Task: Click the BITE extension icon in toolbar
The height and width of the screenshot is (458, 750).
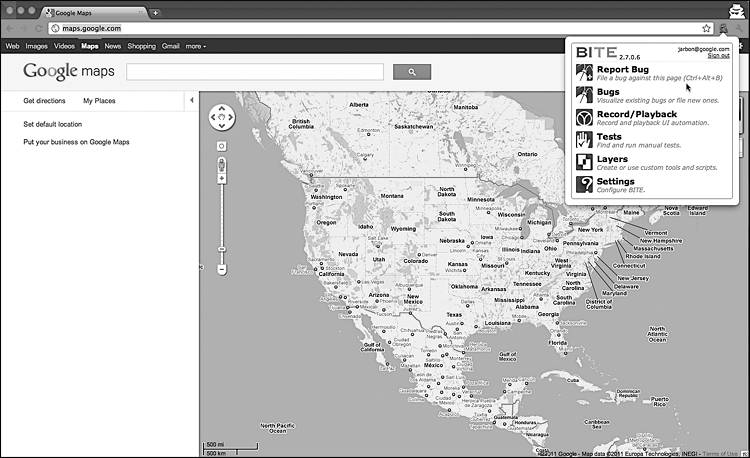Action: click(x=723, y=29)
